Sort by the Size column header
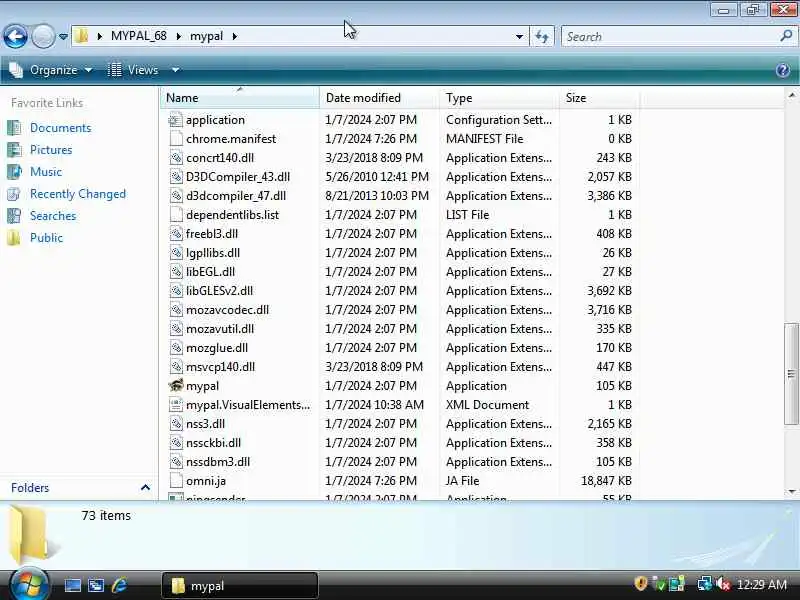 click(x=599, y=98)
